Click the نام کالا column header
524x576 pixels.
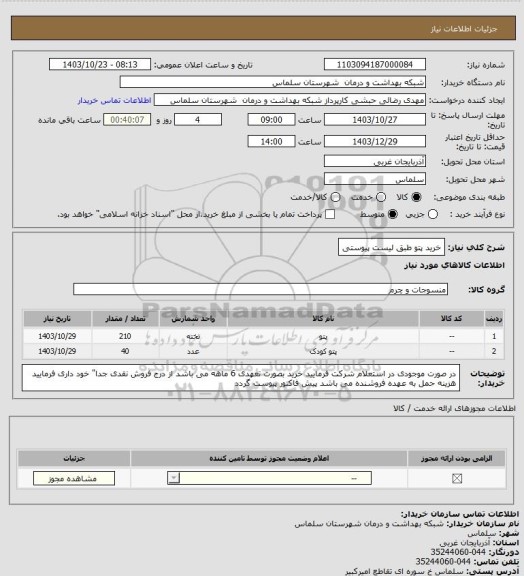323,319
